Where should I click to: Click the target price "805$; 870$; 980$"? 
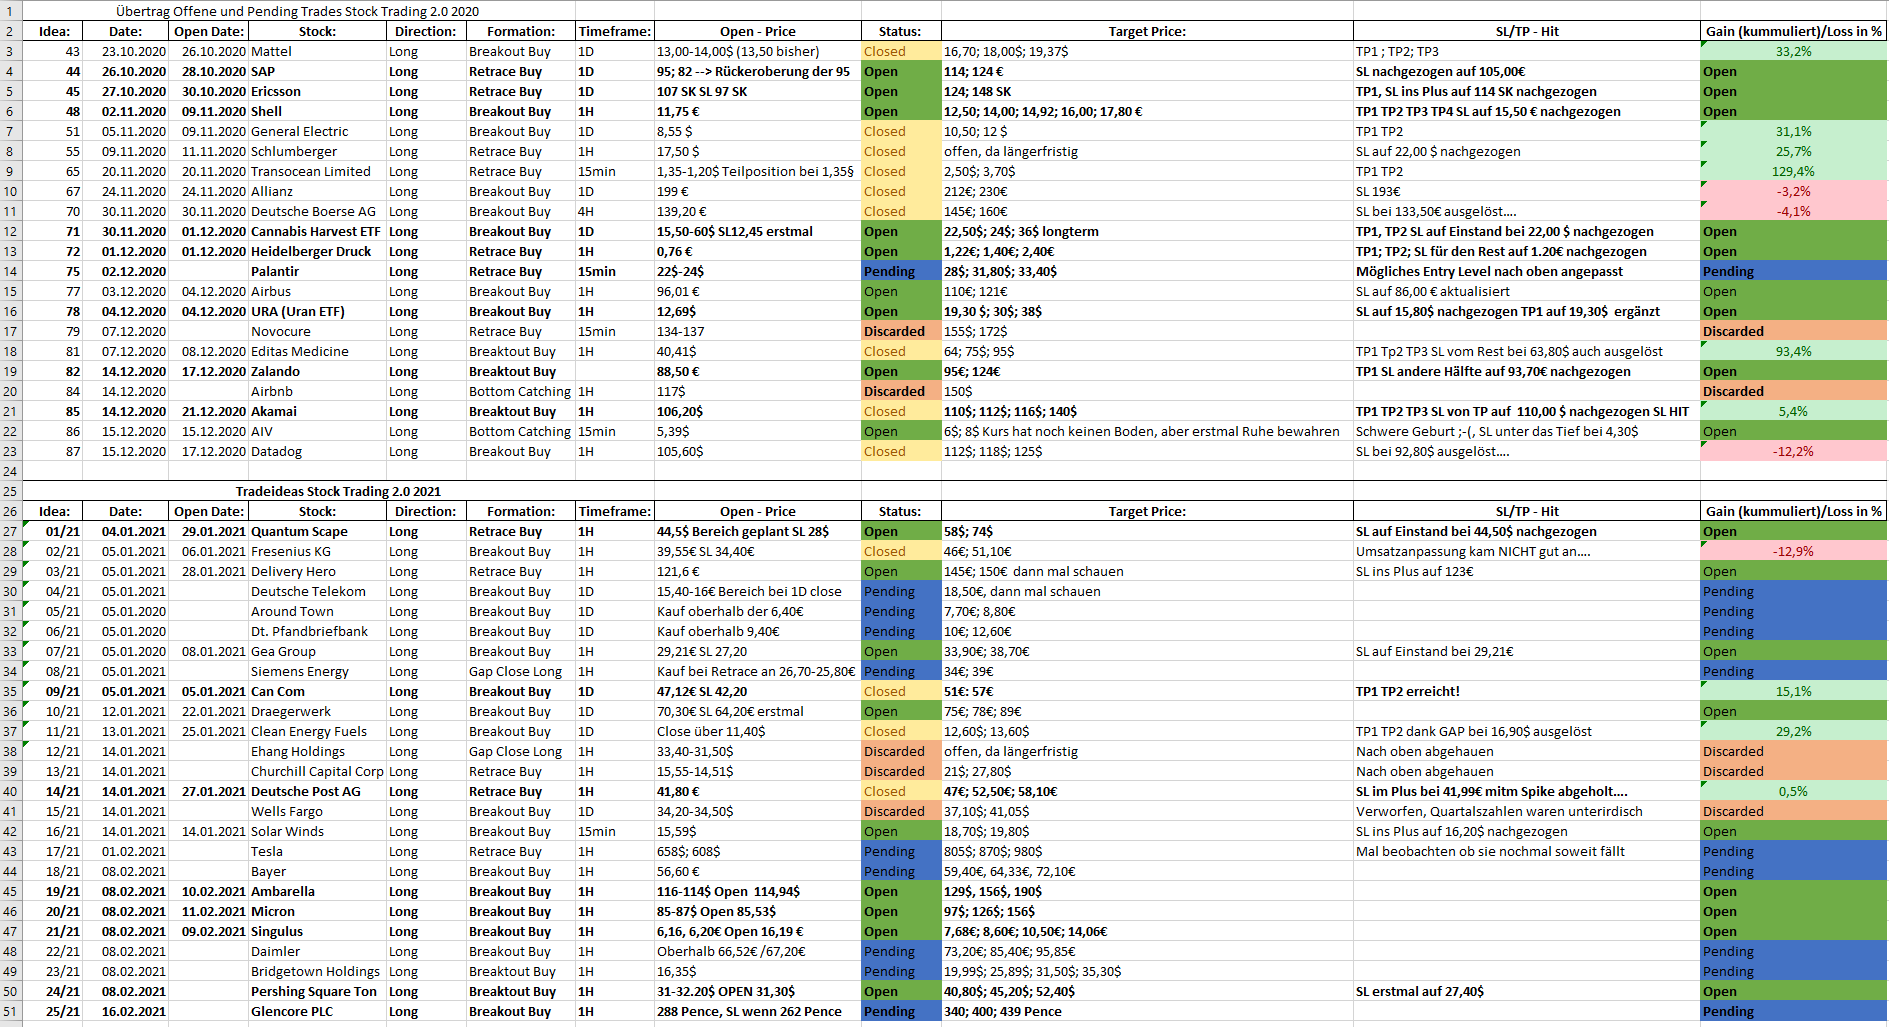coord(1147,851)
